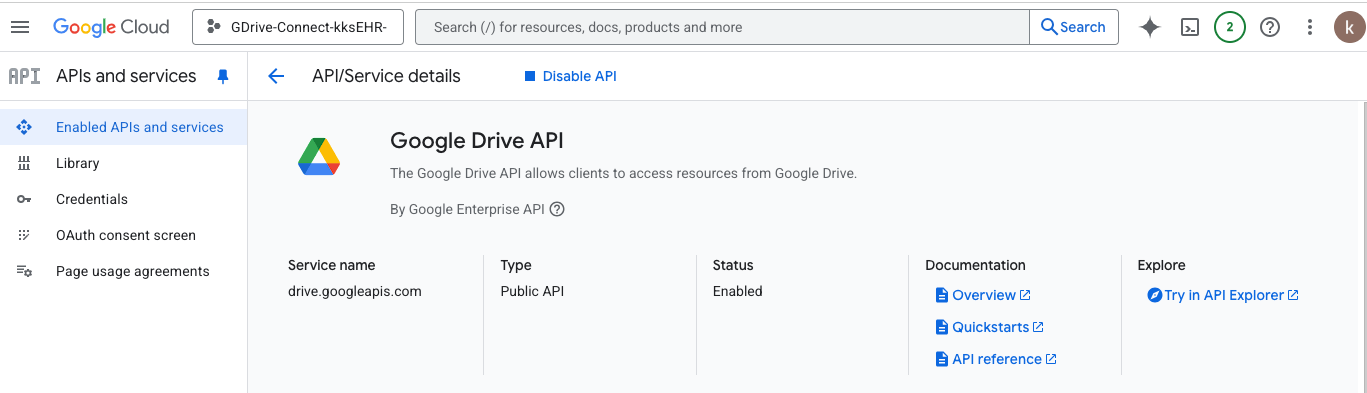Viewport: 1367px width, 393px height.
Task: Open the main navigation hamburger menu
Action: pyautogui.click(x=20, y=27)
